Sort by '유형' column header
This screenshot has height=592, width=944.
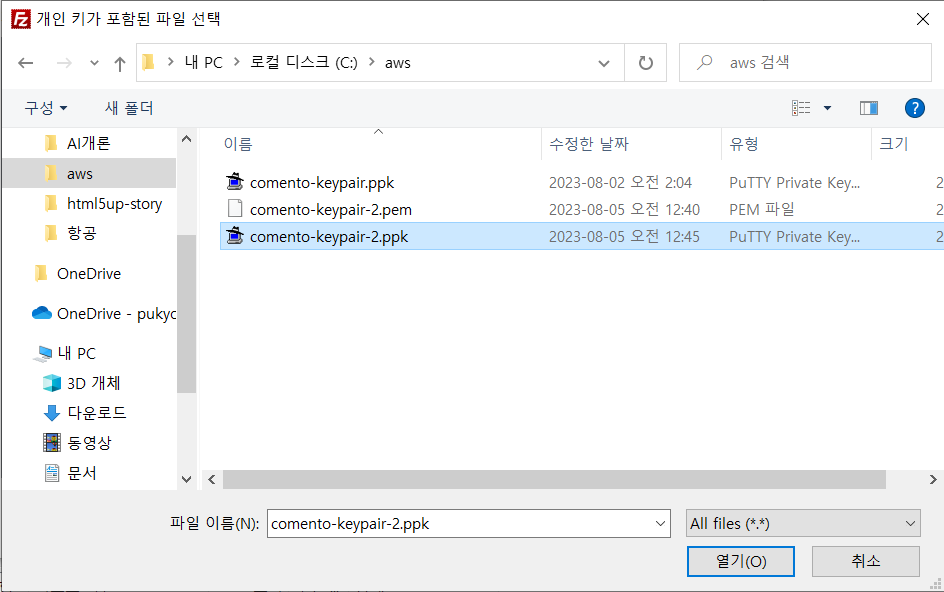[x=744, y=144]
